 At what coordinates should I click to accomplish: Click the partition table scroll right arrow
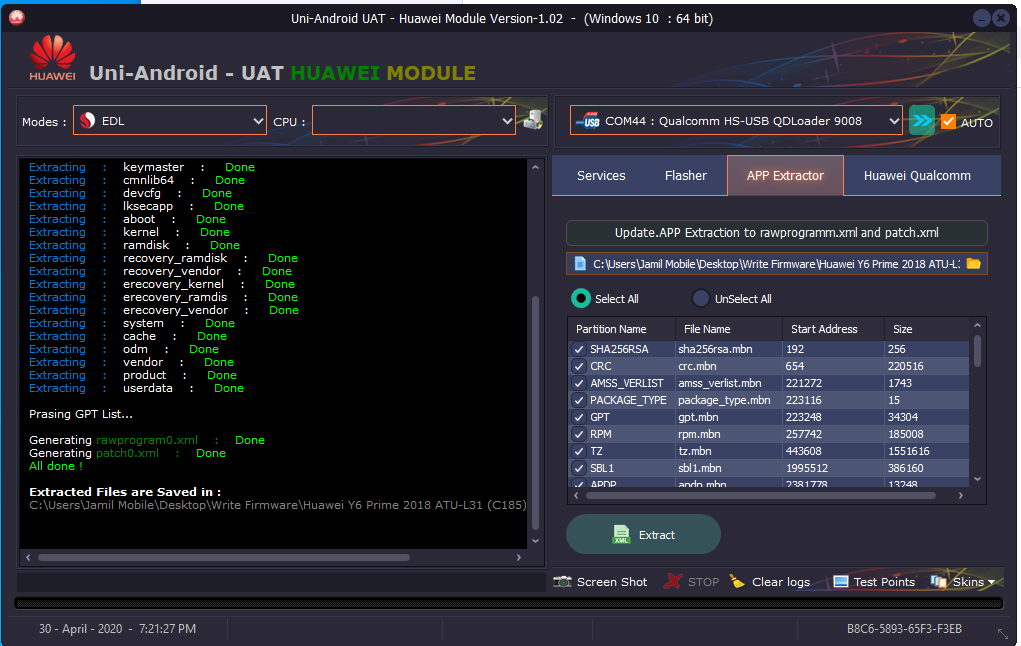click(x=960, y=496)
